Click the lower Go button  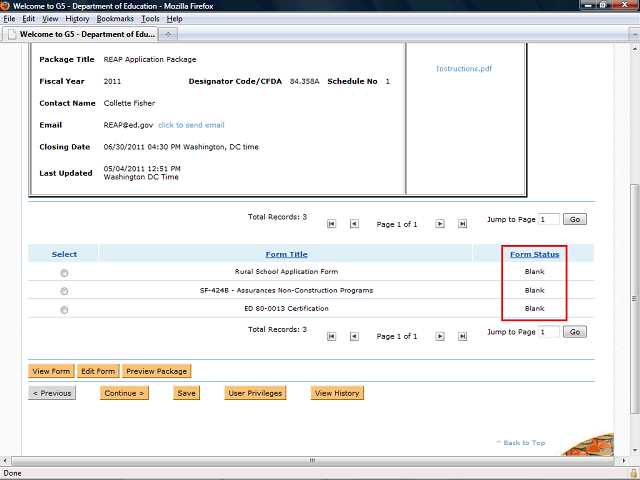coord(575,332)
